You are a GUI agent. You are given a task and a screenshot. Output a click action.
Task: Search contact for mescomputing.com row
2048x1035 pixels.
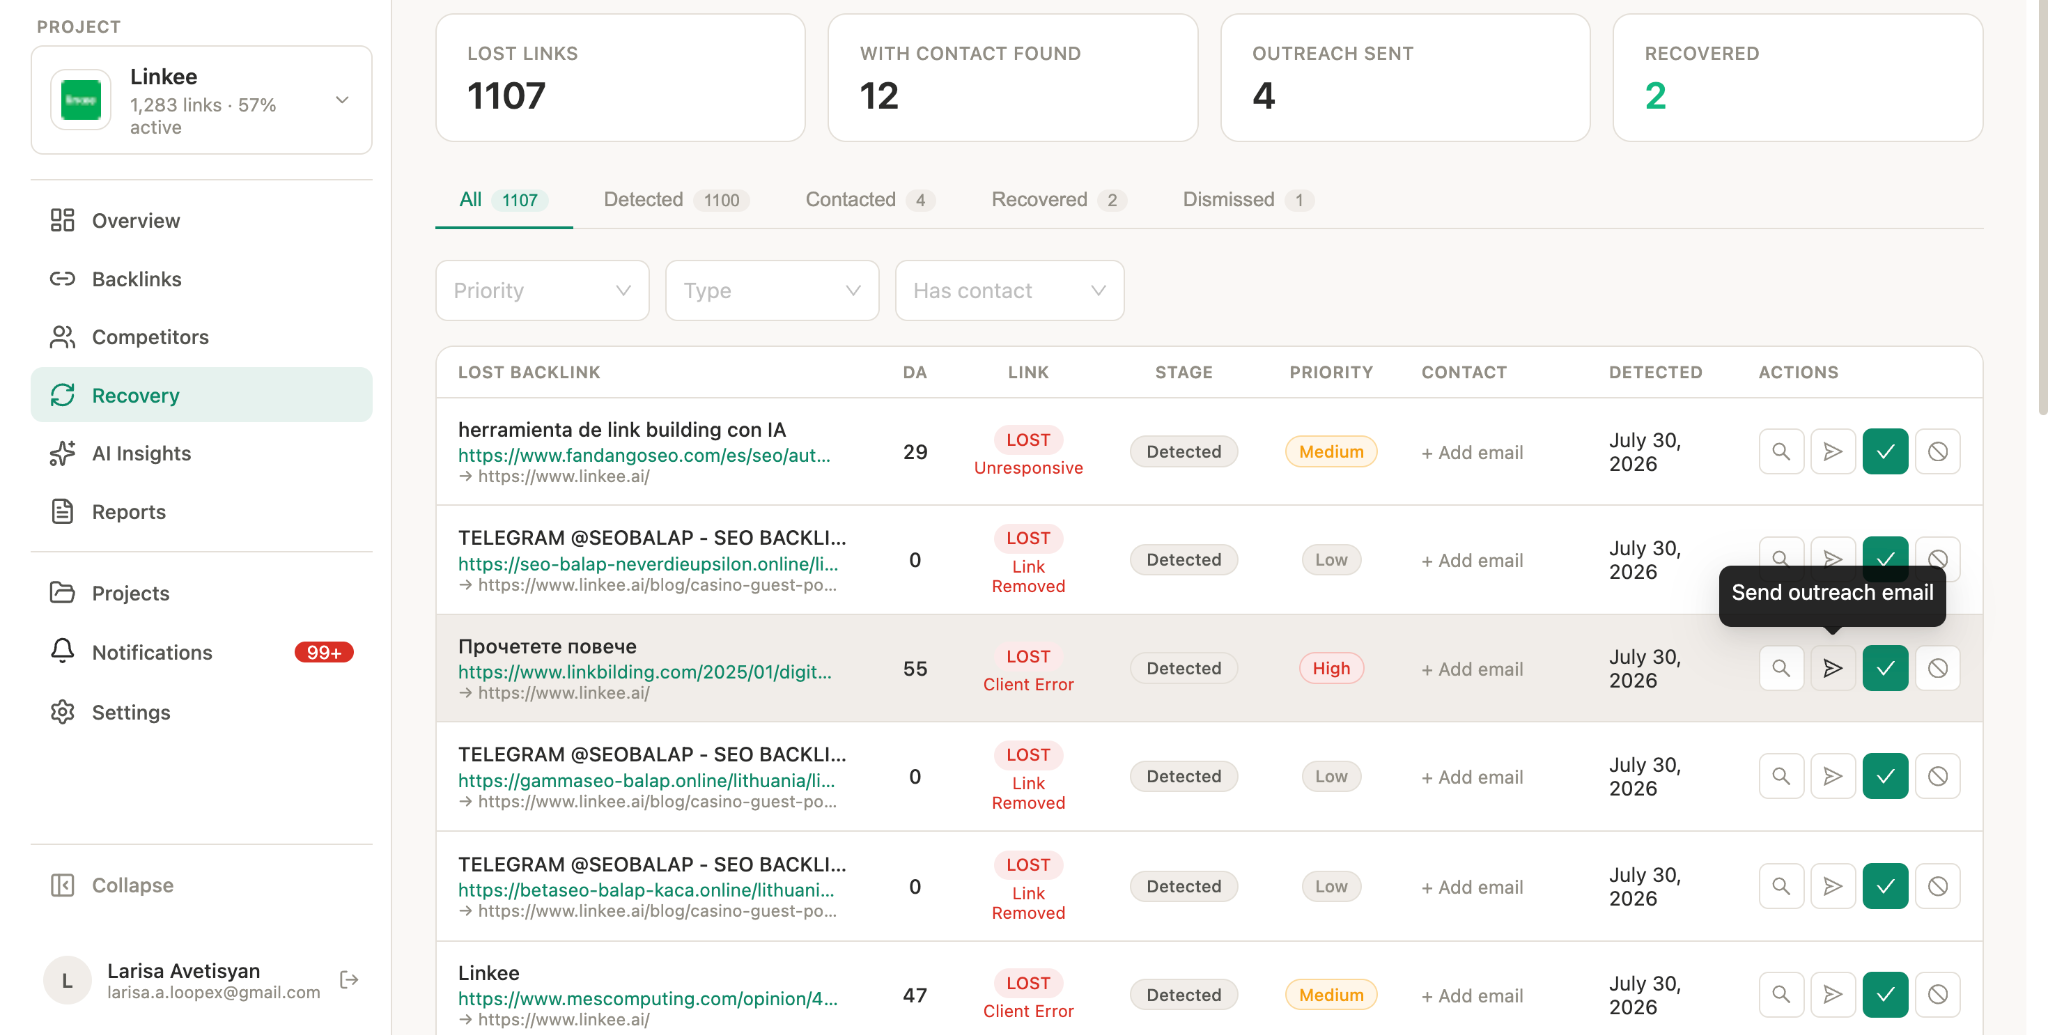point(1781,995)
